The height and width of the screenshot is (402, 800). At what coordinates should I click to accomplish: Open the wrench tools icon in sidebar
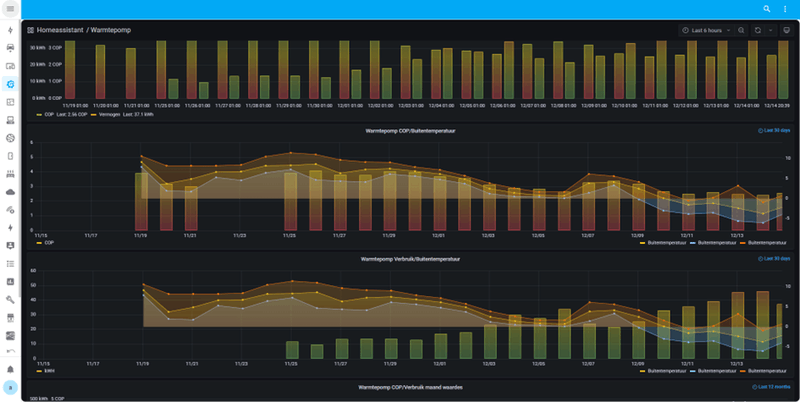[x=10, y=299]
